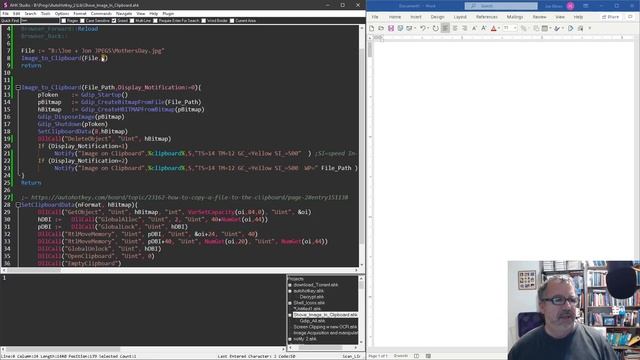640x360 pixels.
Task: Save the document via Word's save icon
Action: [x=391, y=28]
